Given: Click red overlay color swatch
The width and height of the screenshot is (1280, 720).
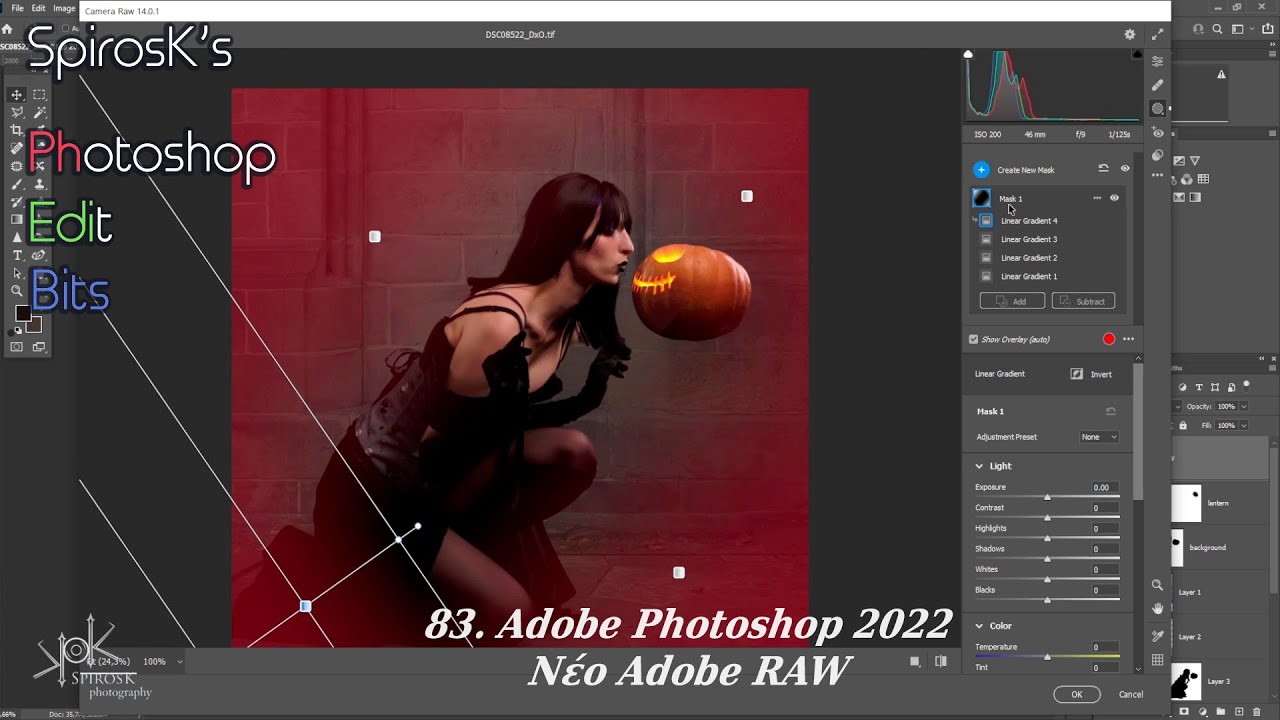Looking at the screenshot, I should 1109,339.
